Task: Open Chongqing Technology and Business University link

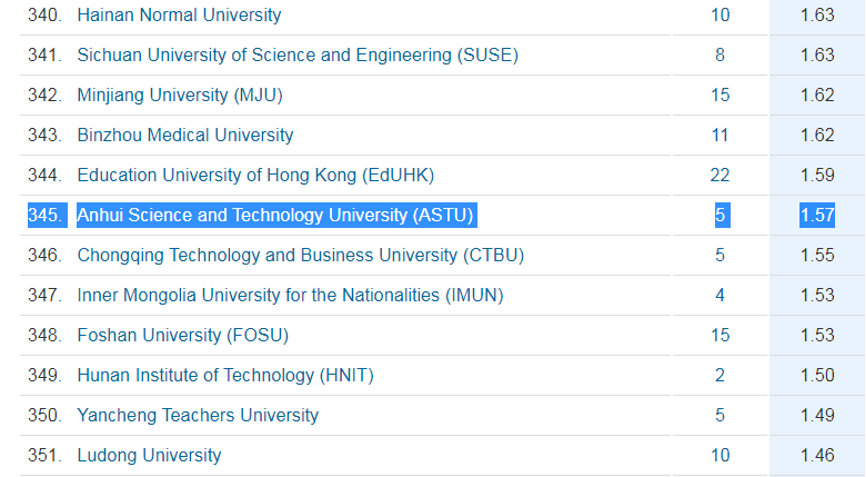Action: pos(300,255)
